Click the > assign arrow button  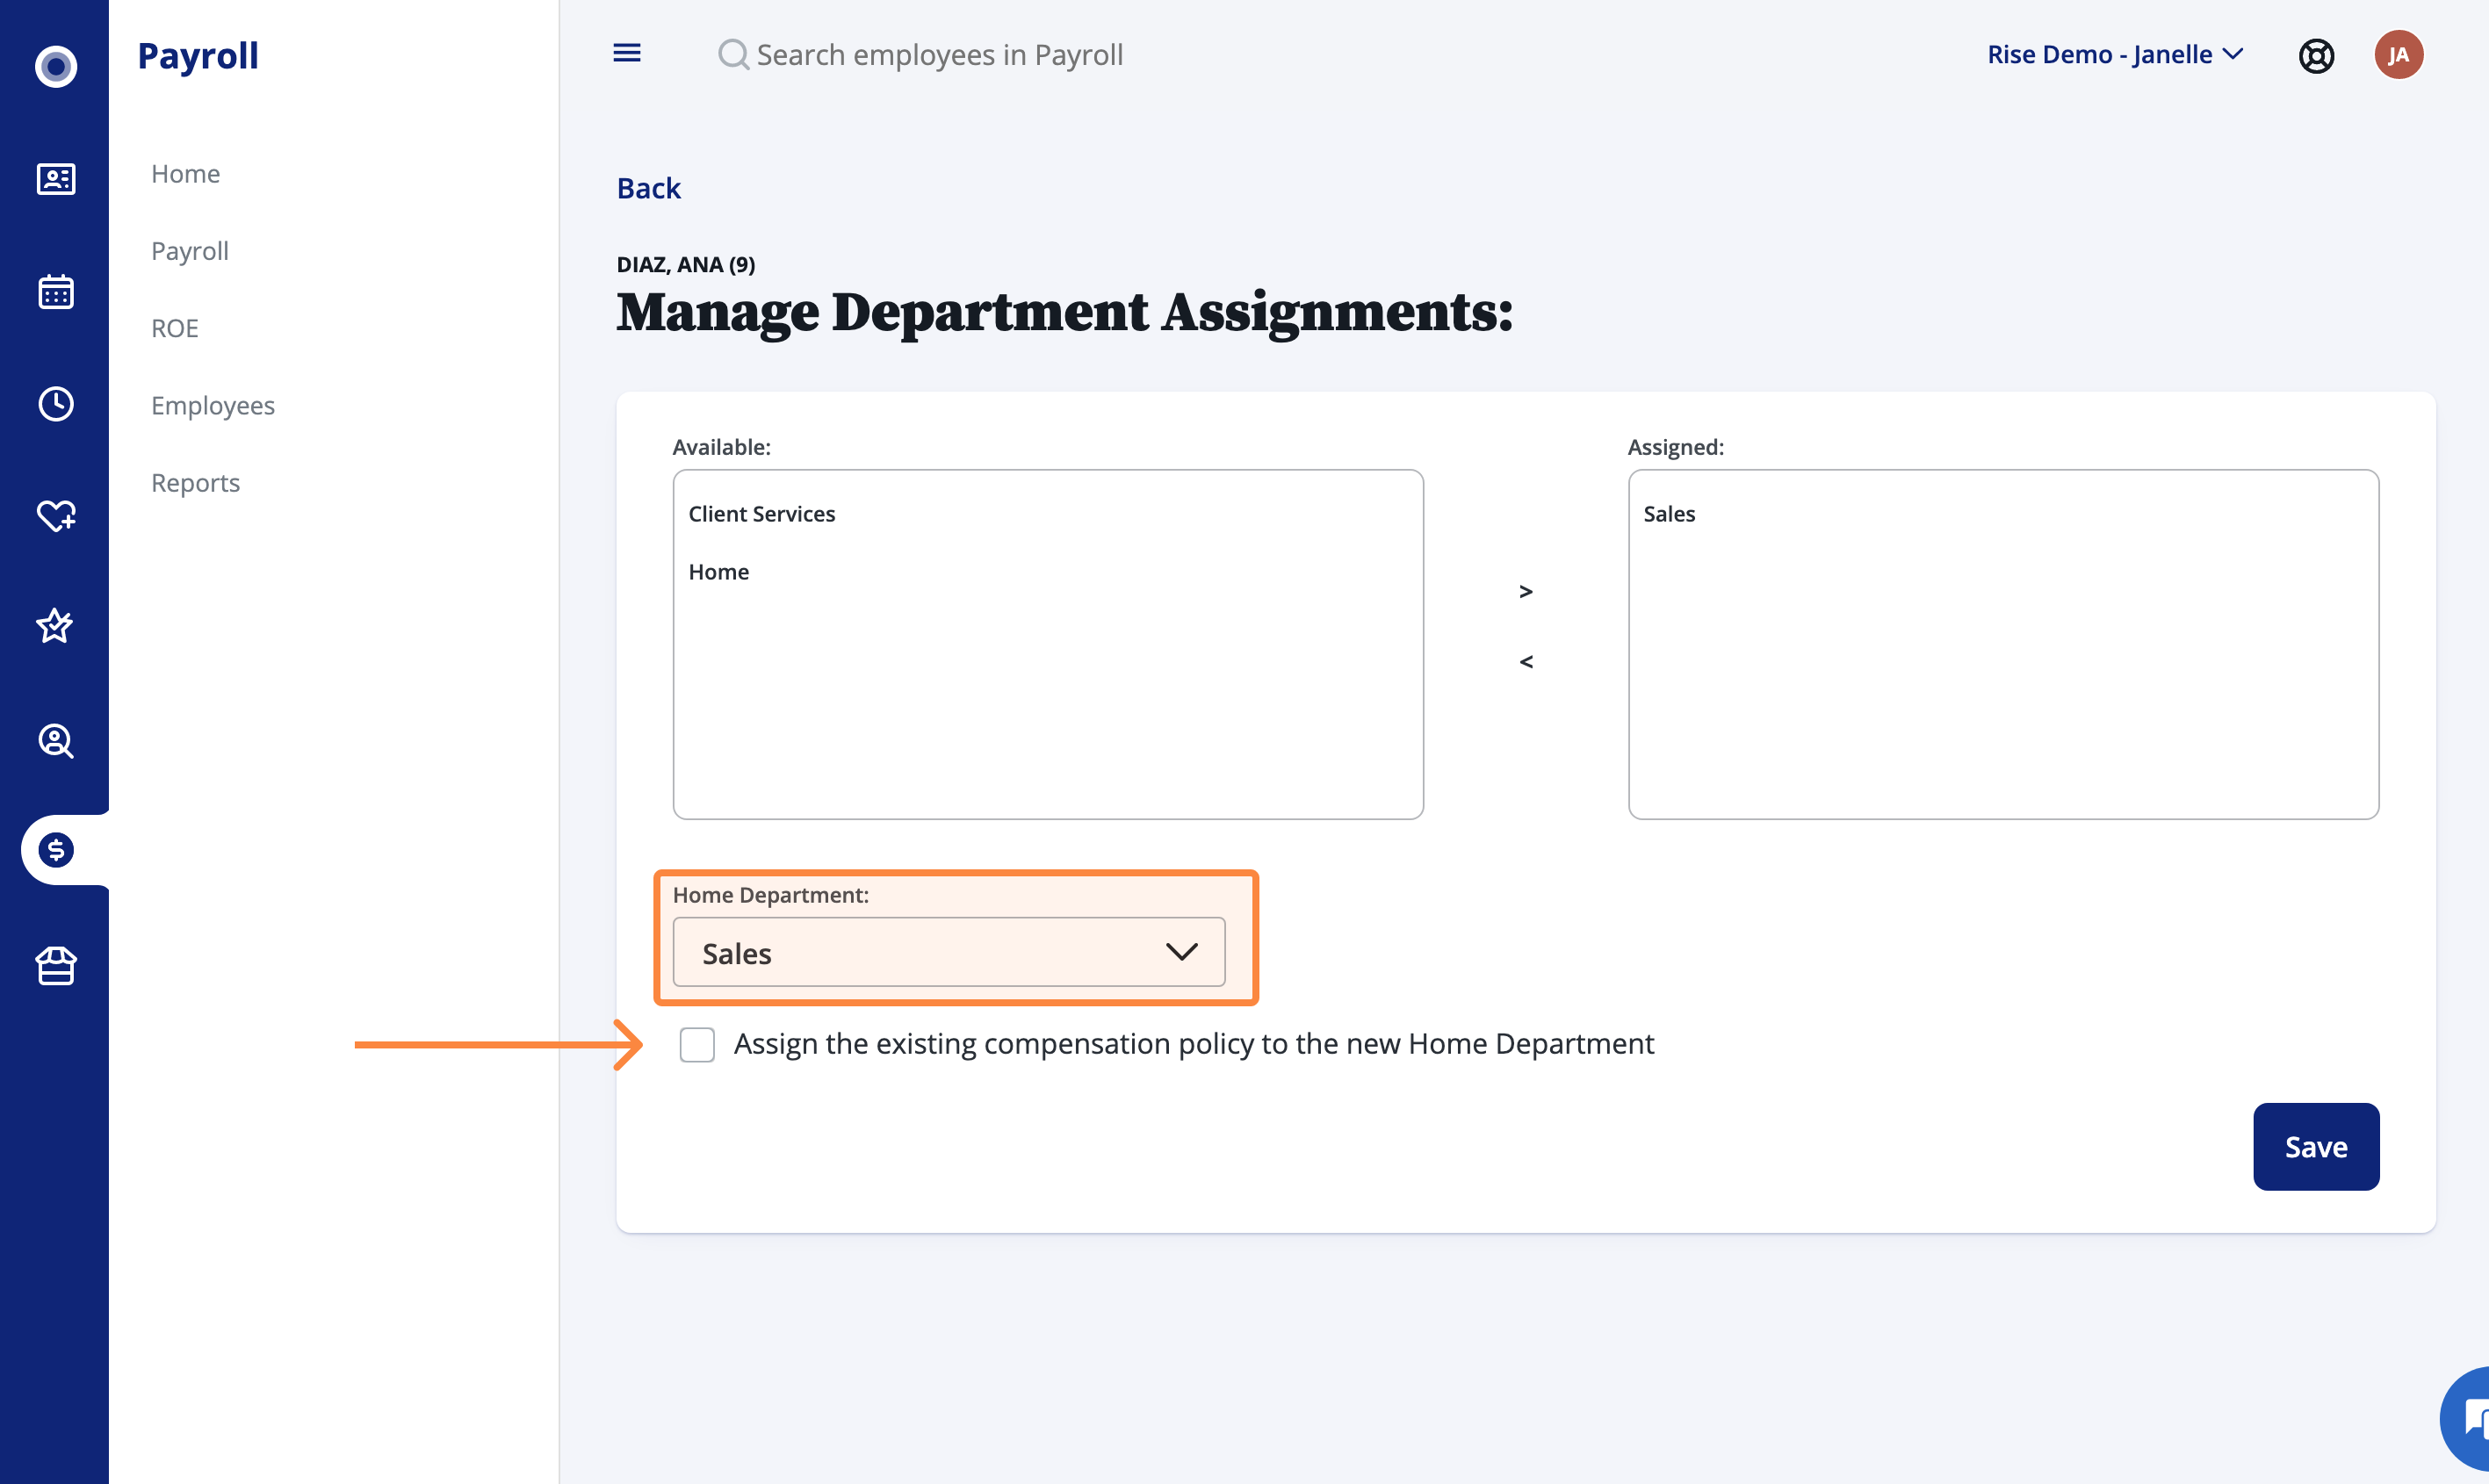[1526, 591]
